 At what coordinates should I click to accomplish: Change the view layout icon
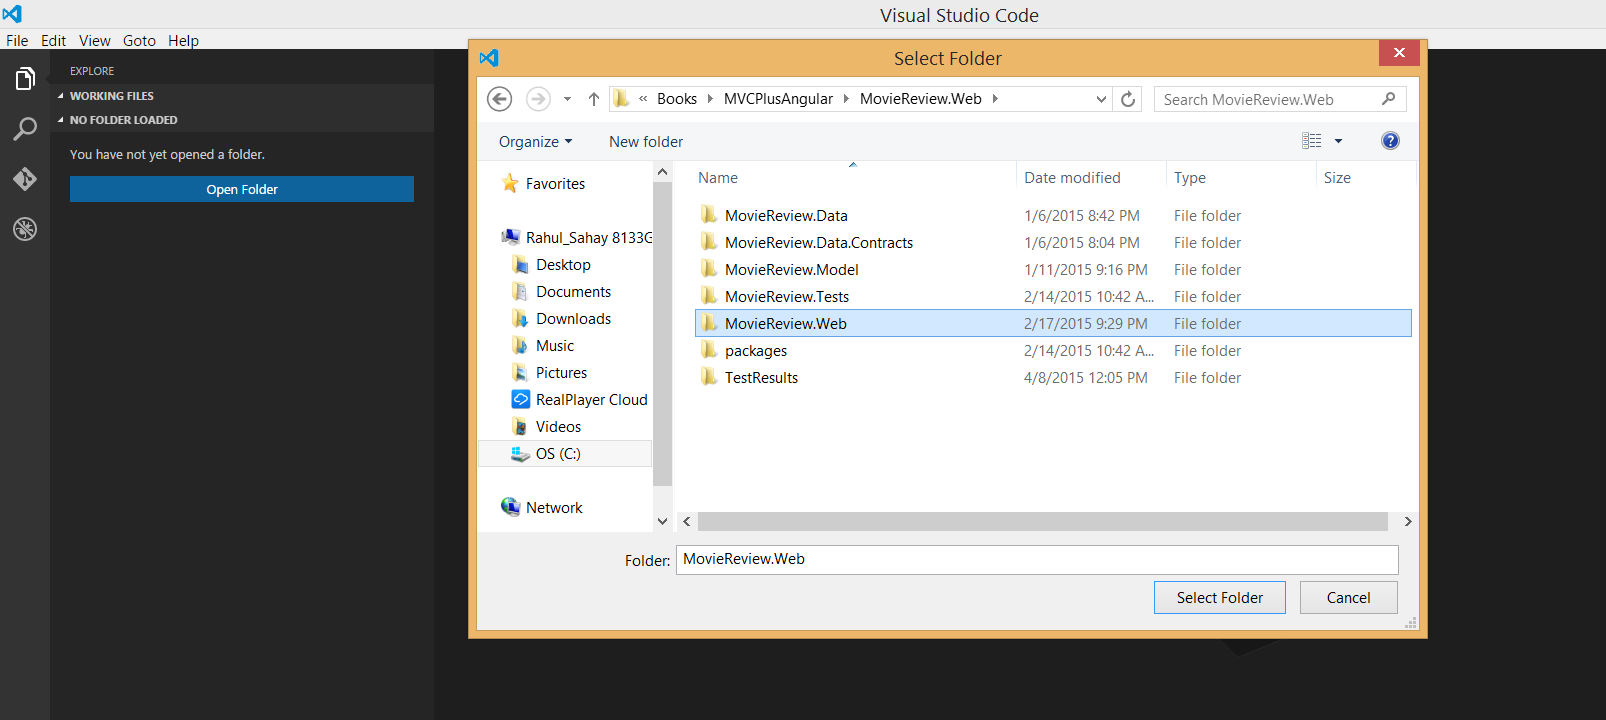1312,141
